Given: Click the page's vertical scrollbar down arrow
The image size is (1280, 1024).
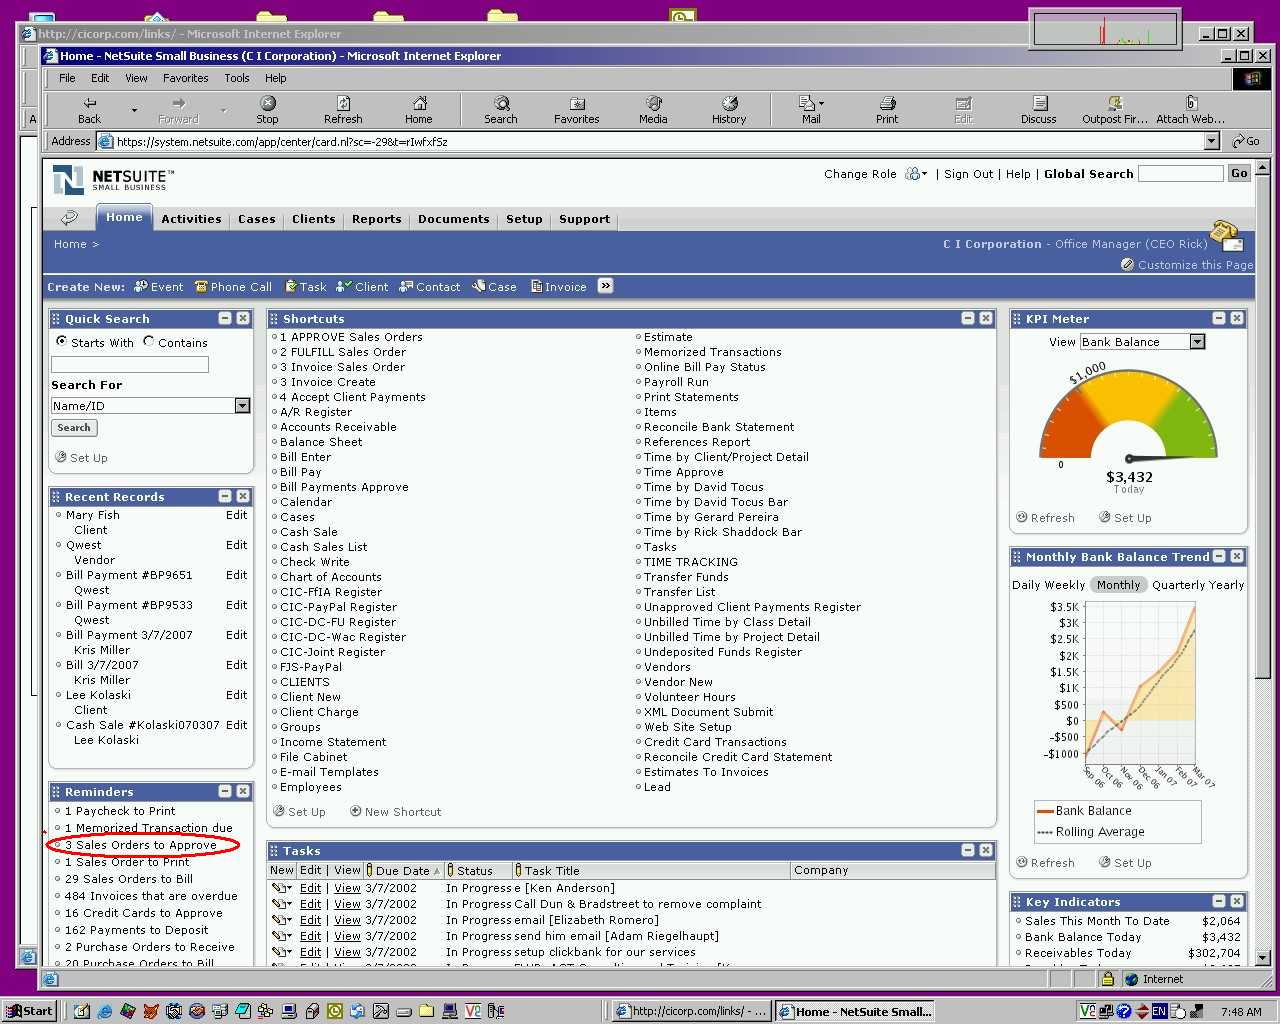Looking at the screenshot, I should point(1262,957).
